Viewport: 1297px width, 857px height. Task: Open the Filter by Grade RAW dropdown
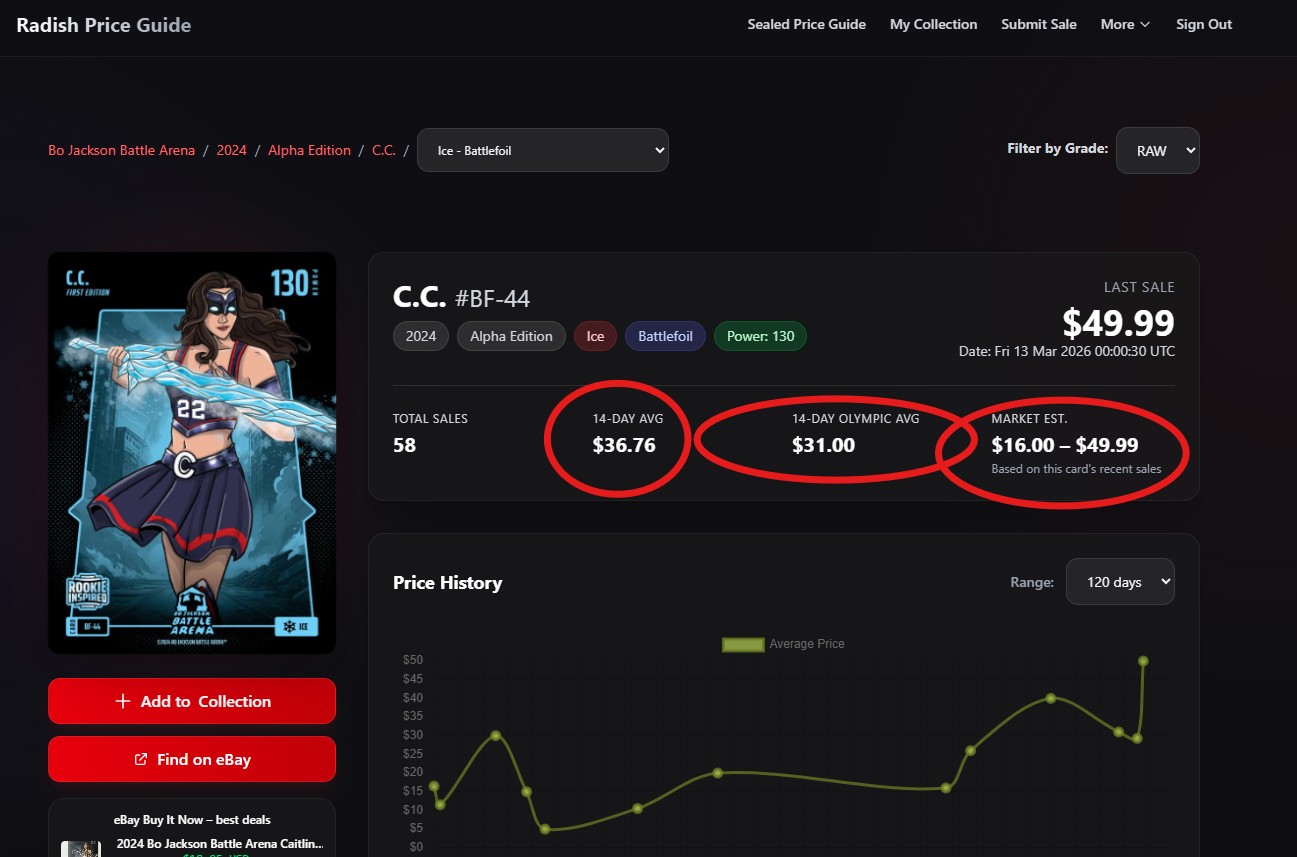(1157, 150)
